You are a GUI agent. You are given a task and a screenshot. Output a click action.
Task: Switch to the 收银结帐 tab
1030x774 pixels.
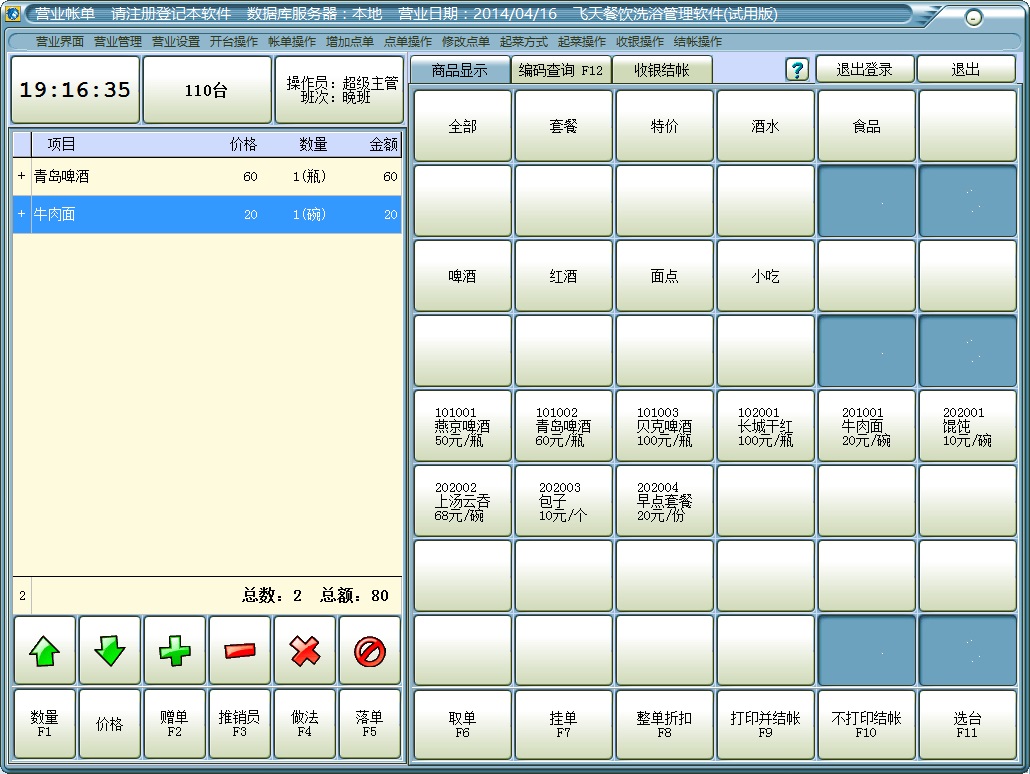663,70
